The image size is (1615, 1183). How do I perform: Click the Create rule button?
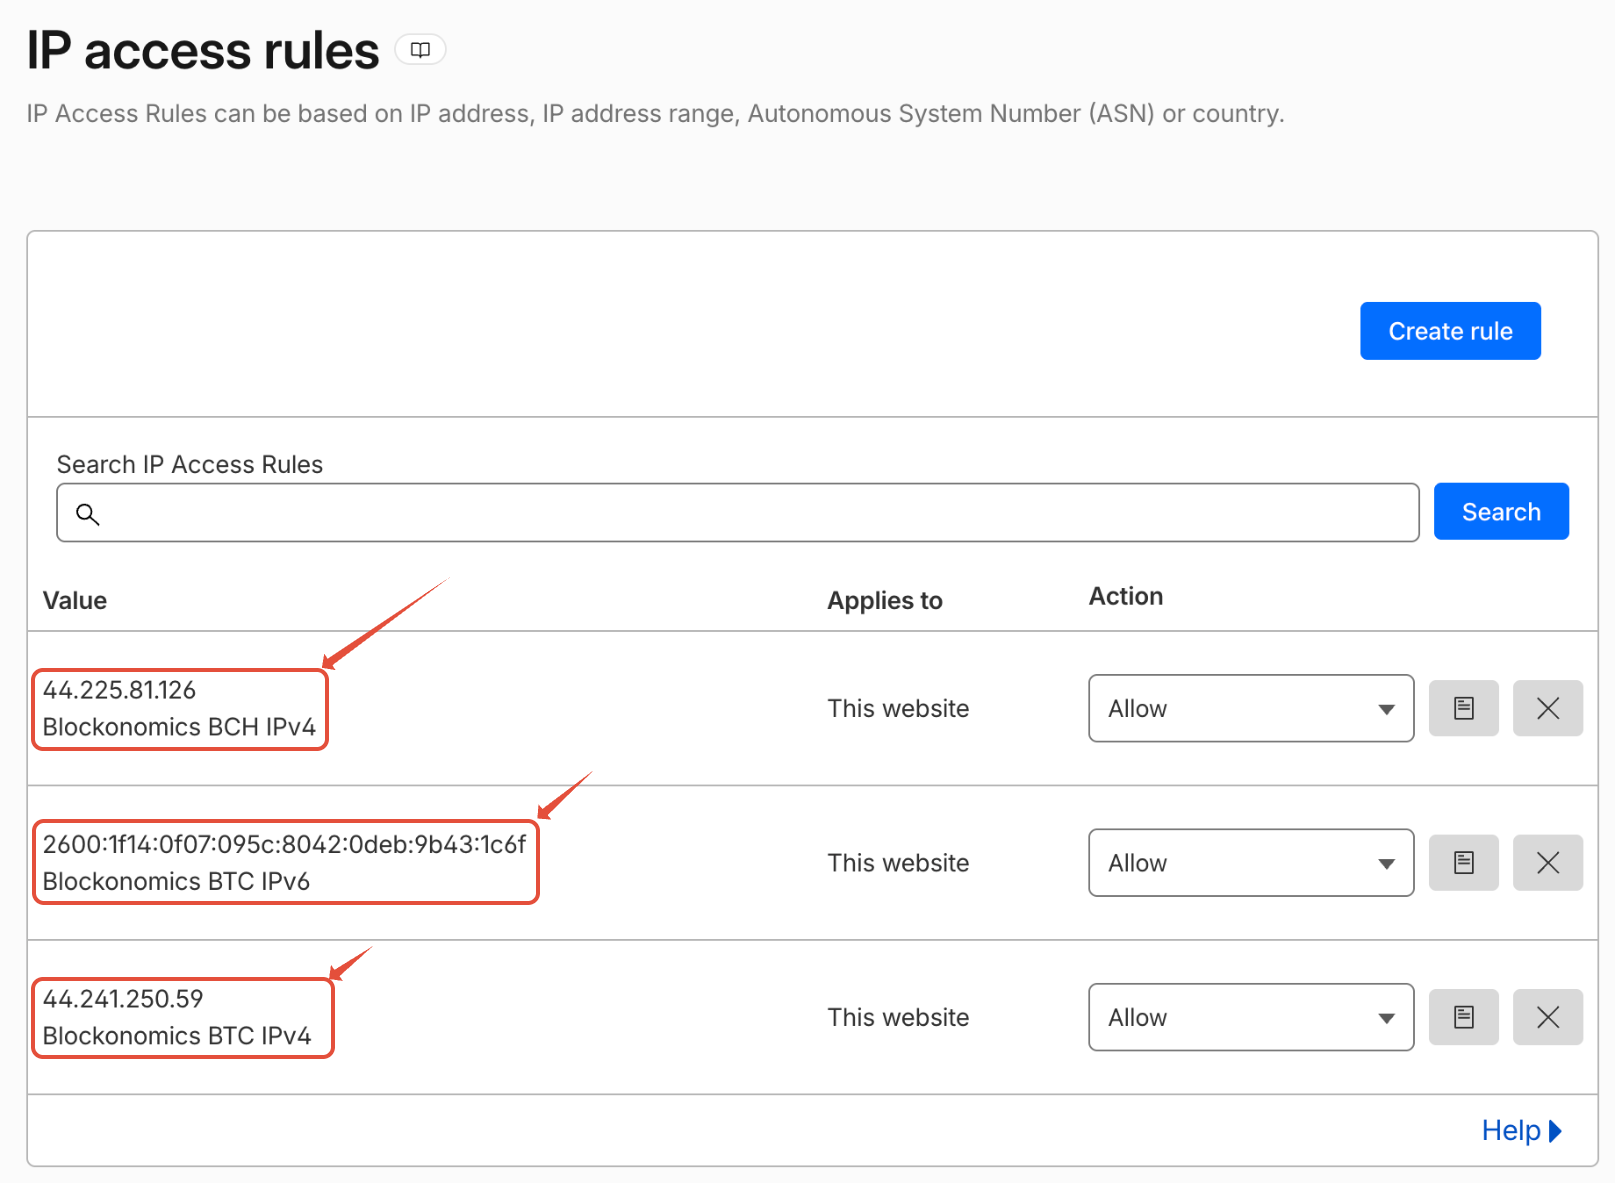[1450, 331]
